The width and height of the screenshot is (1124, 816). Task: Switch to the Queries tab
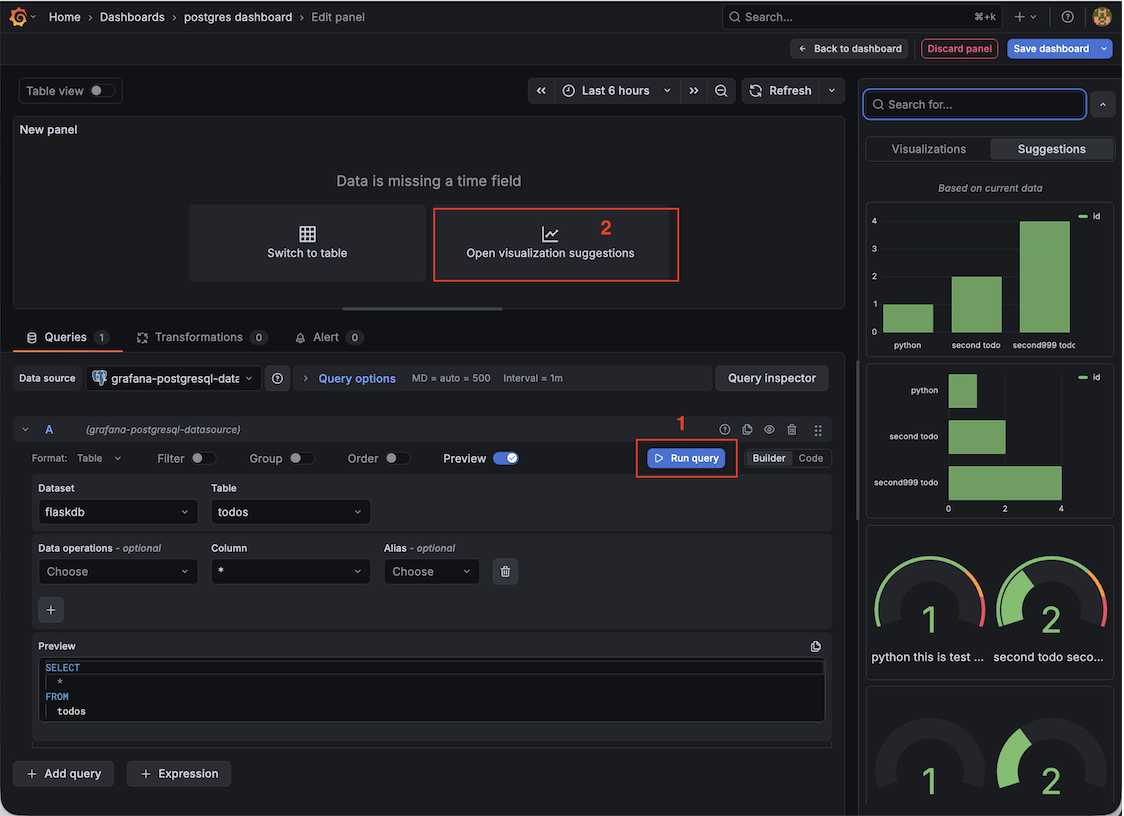[67, 337]
